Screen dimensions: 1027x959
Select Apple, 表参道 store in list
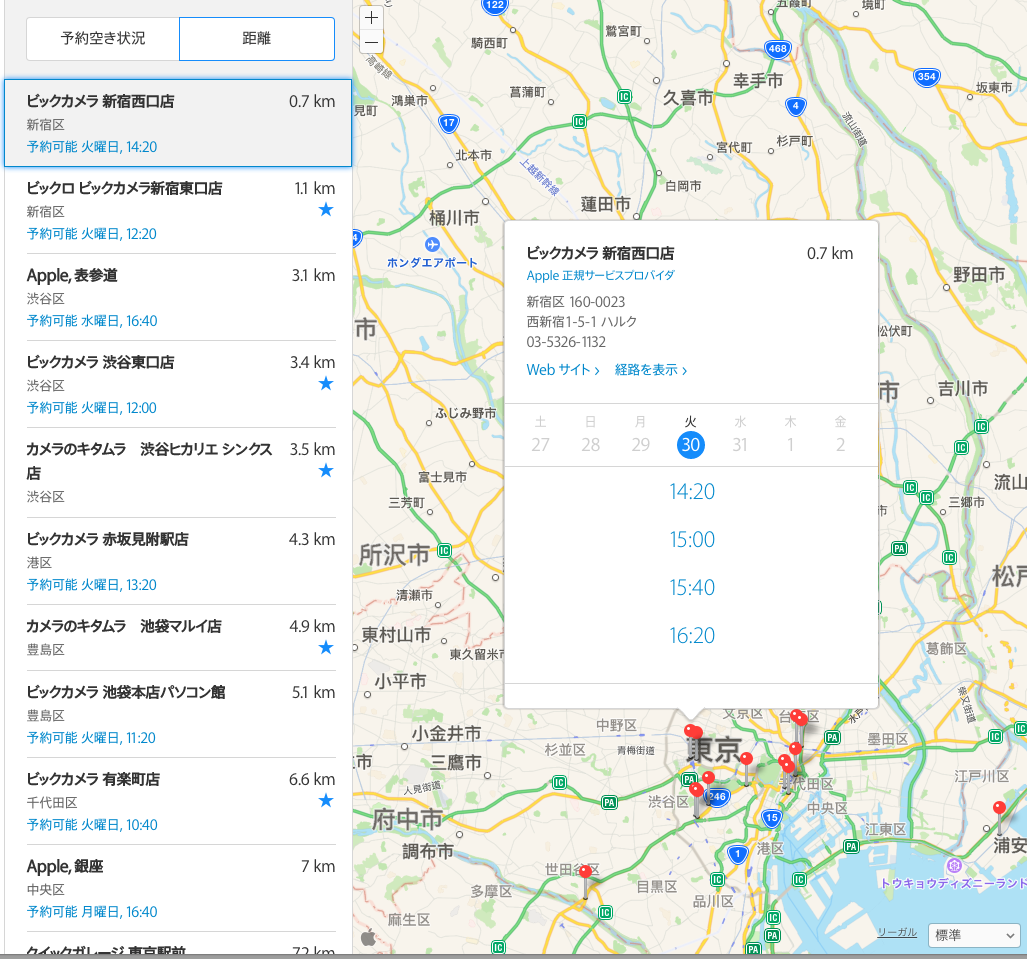tap(181, 297)
